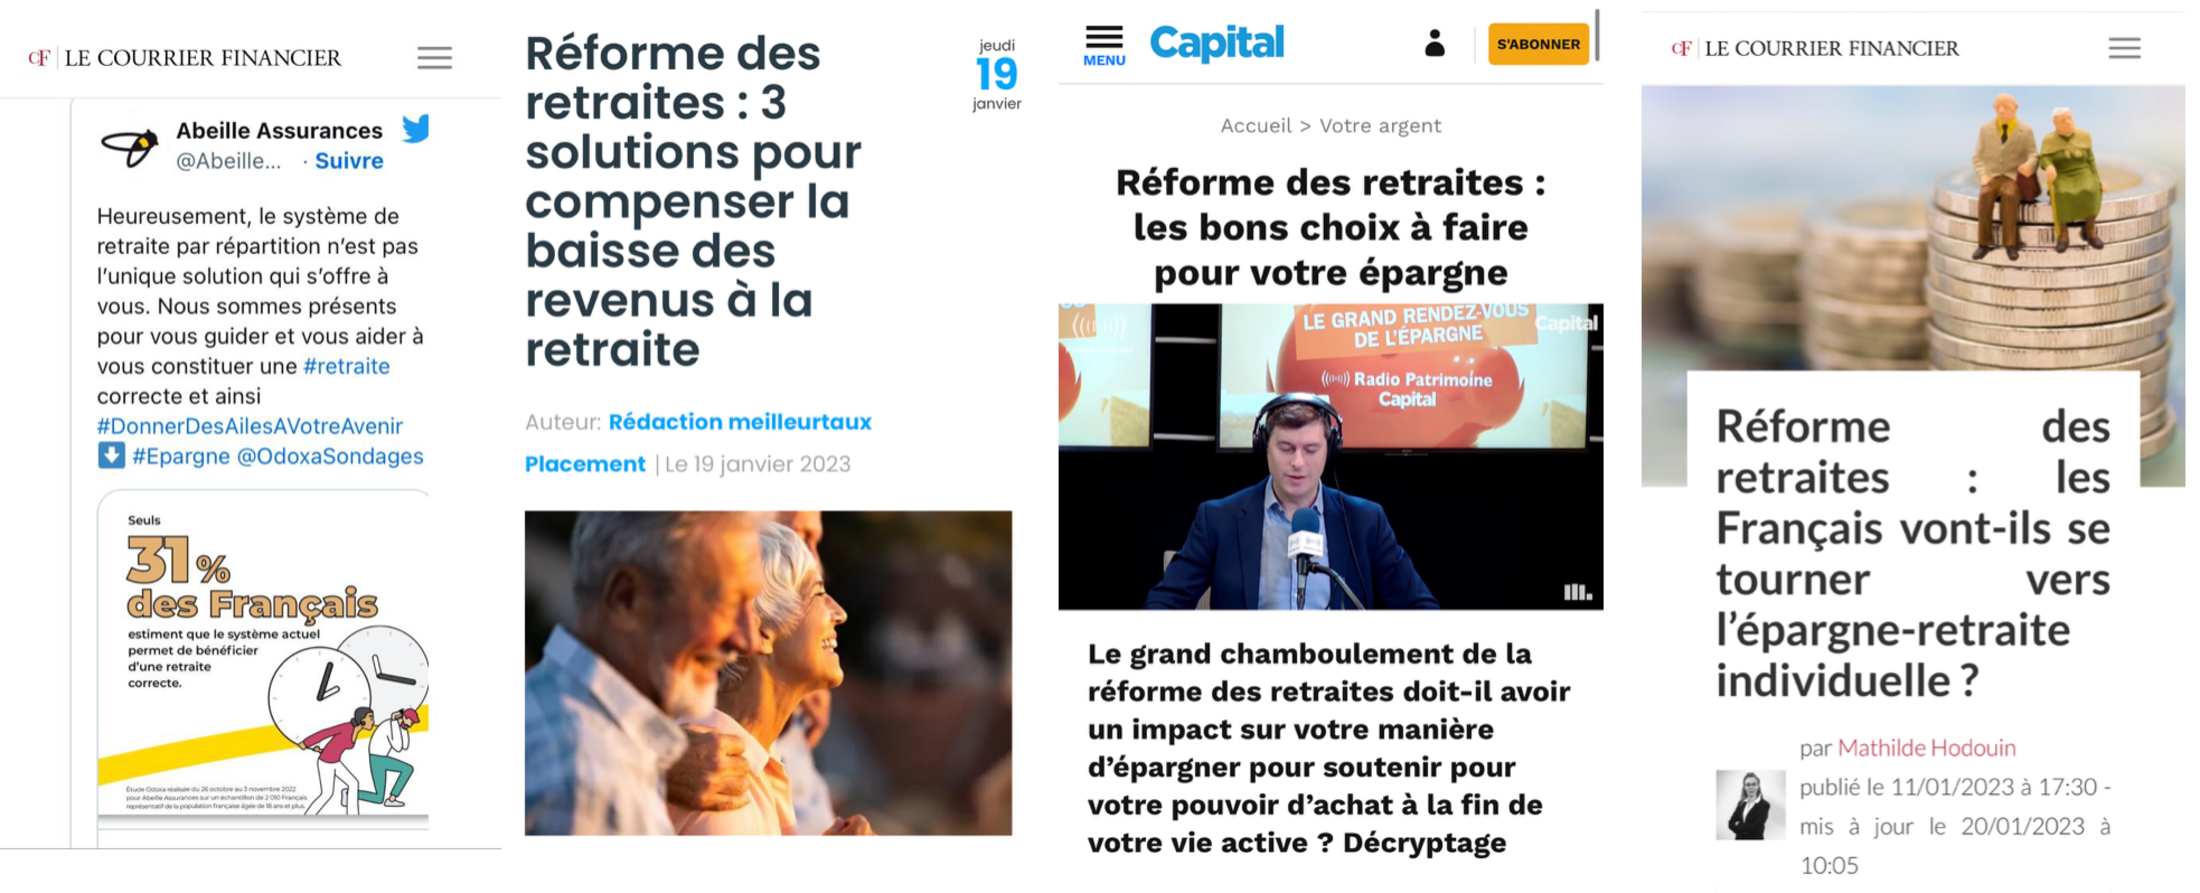Open the #DonnerDesAilesAVotreAvenir hashtag link
The height and width of the screenshot is (893, 2200).
point(250,426)
